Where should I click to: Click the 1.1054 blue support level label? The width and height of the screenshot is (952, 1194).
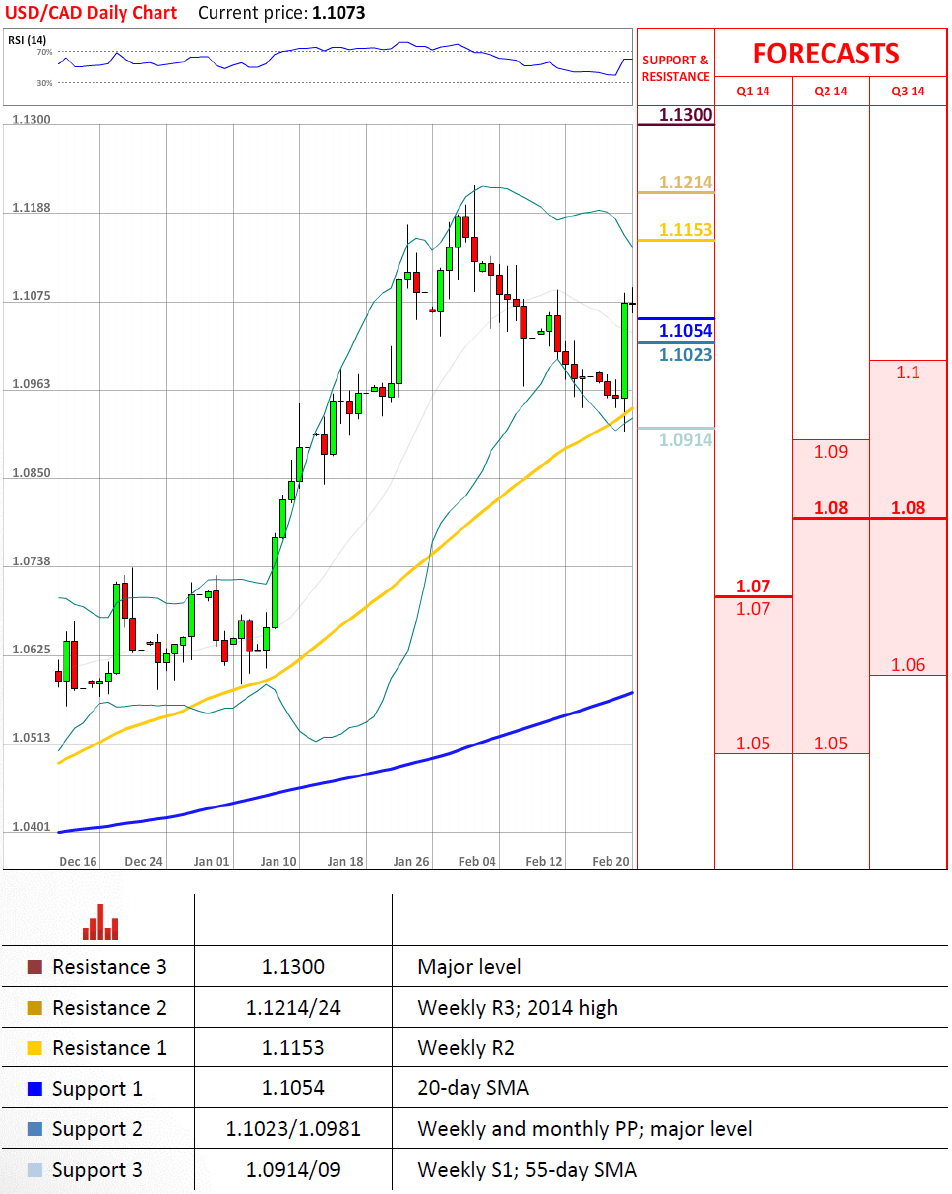pyautogui.click(x=686, y=331)
